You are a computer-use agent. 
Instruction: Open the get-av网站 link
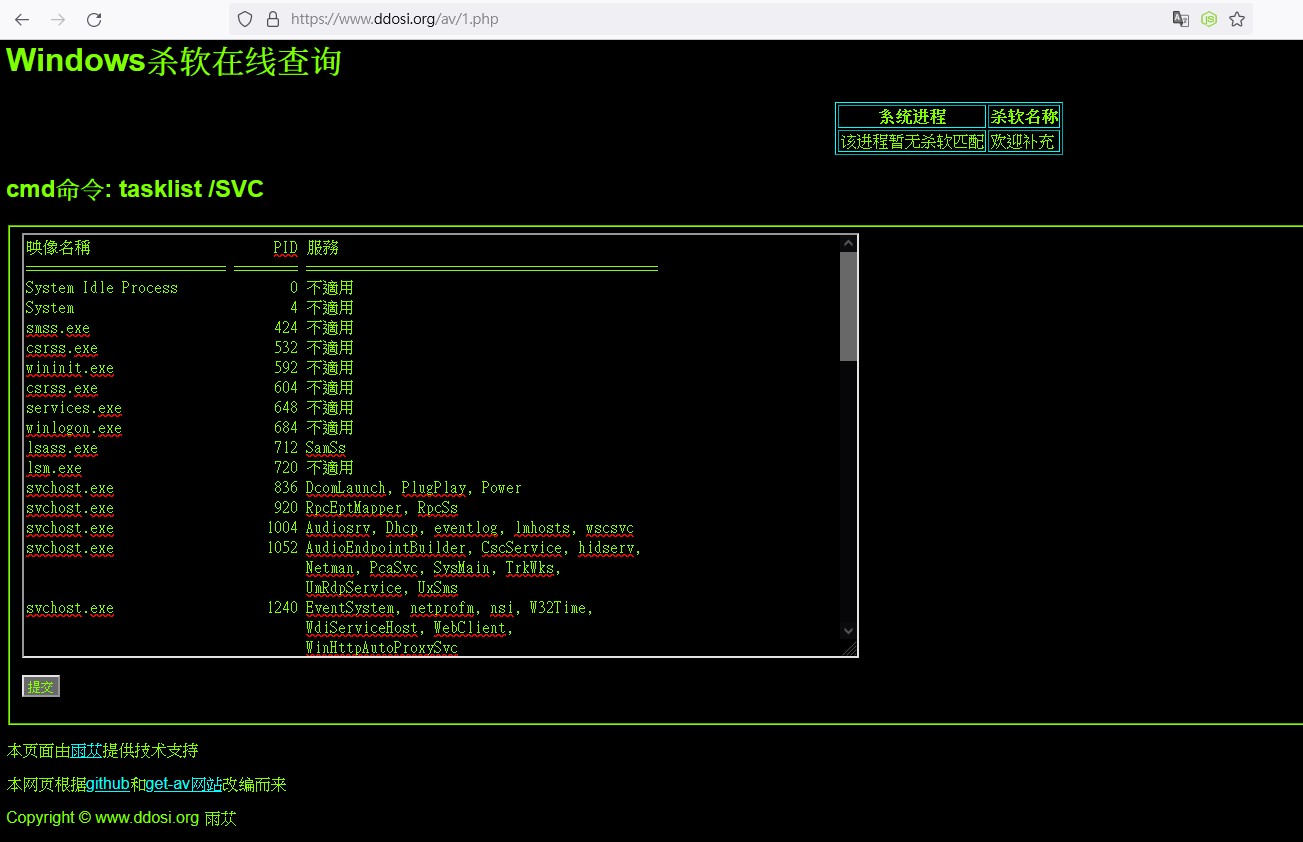[184, 784]
